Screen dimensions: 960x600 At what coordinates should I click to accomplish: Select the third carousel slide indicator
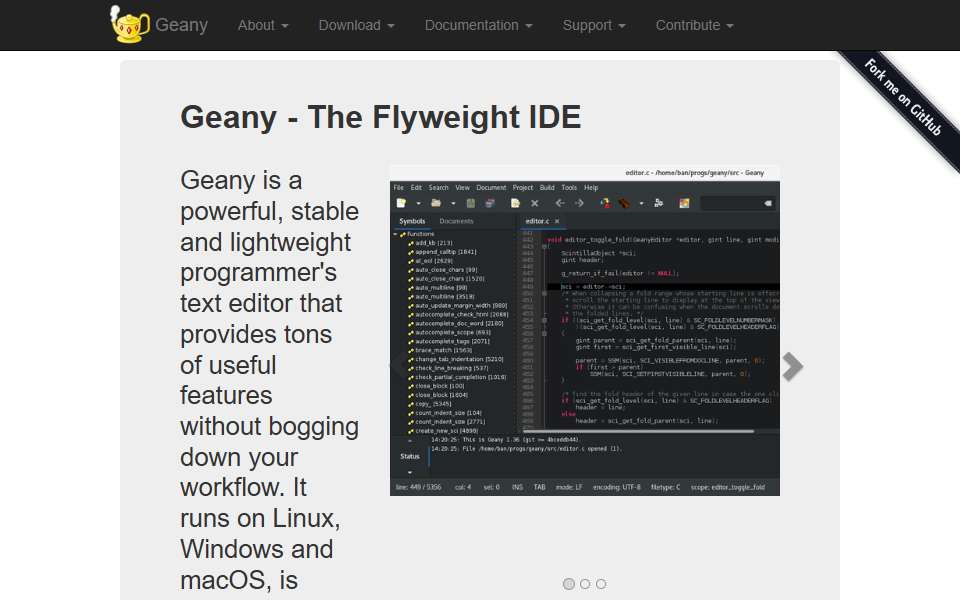(x=601, y=584)
